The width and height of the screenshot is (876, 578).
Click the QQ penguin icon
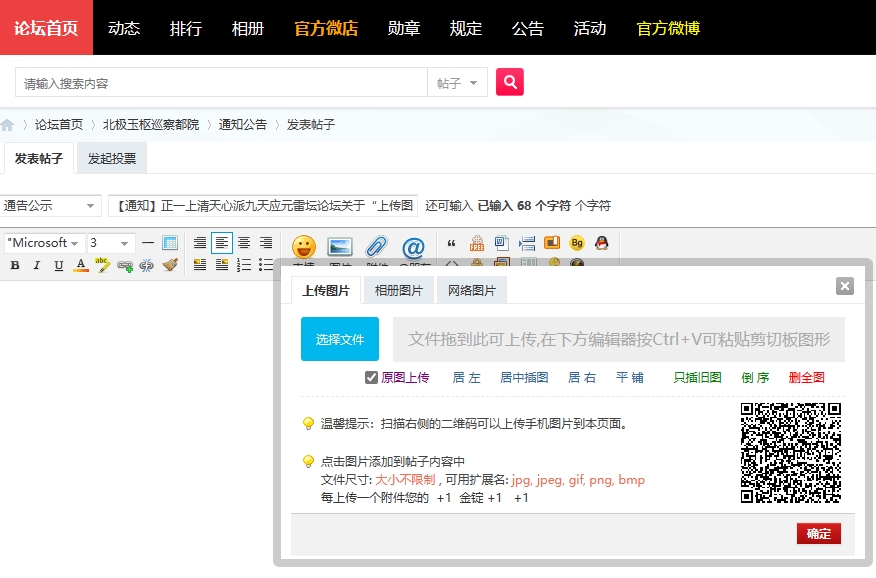(601, 243)
